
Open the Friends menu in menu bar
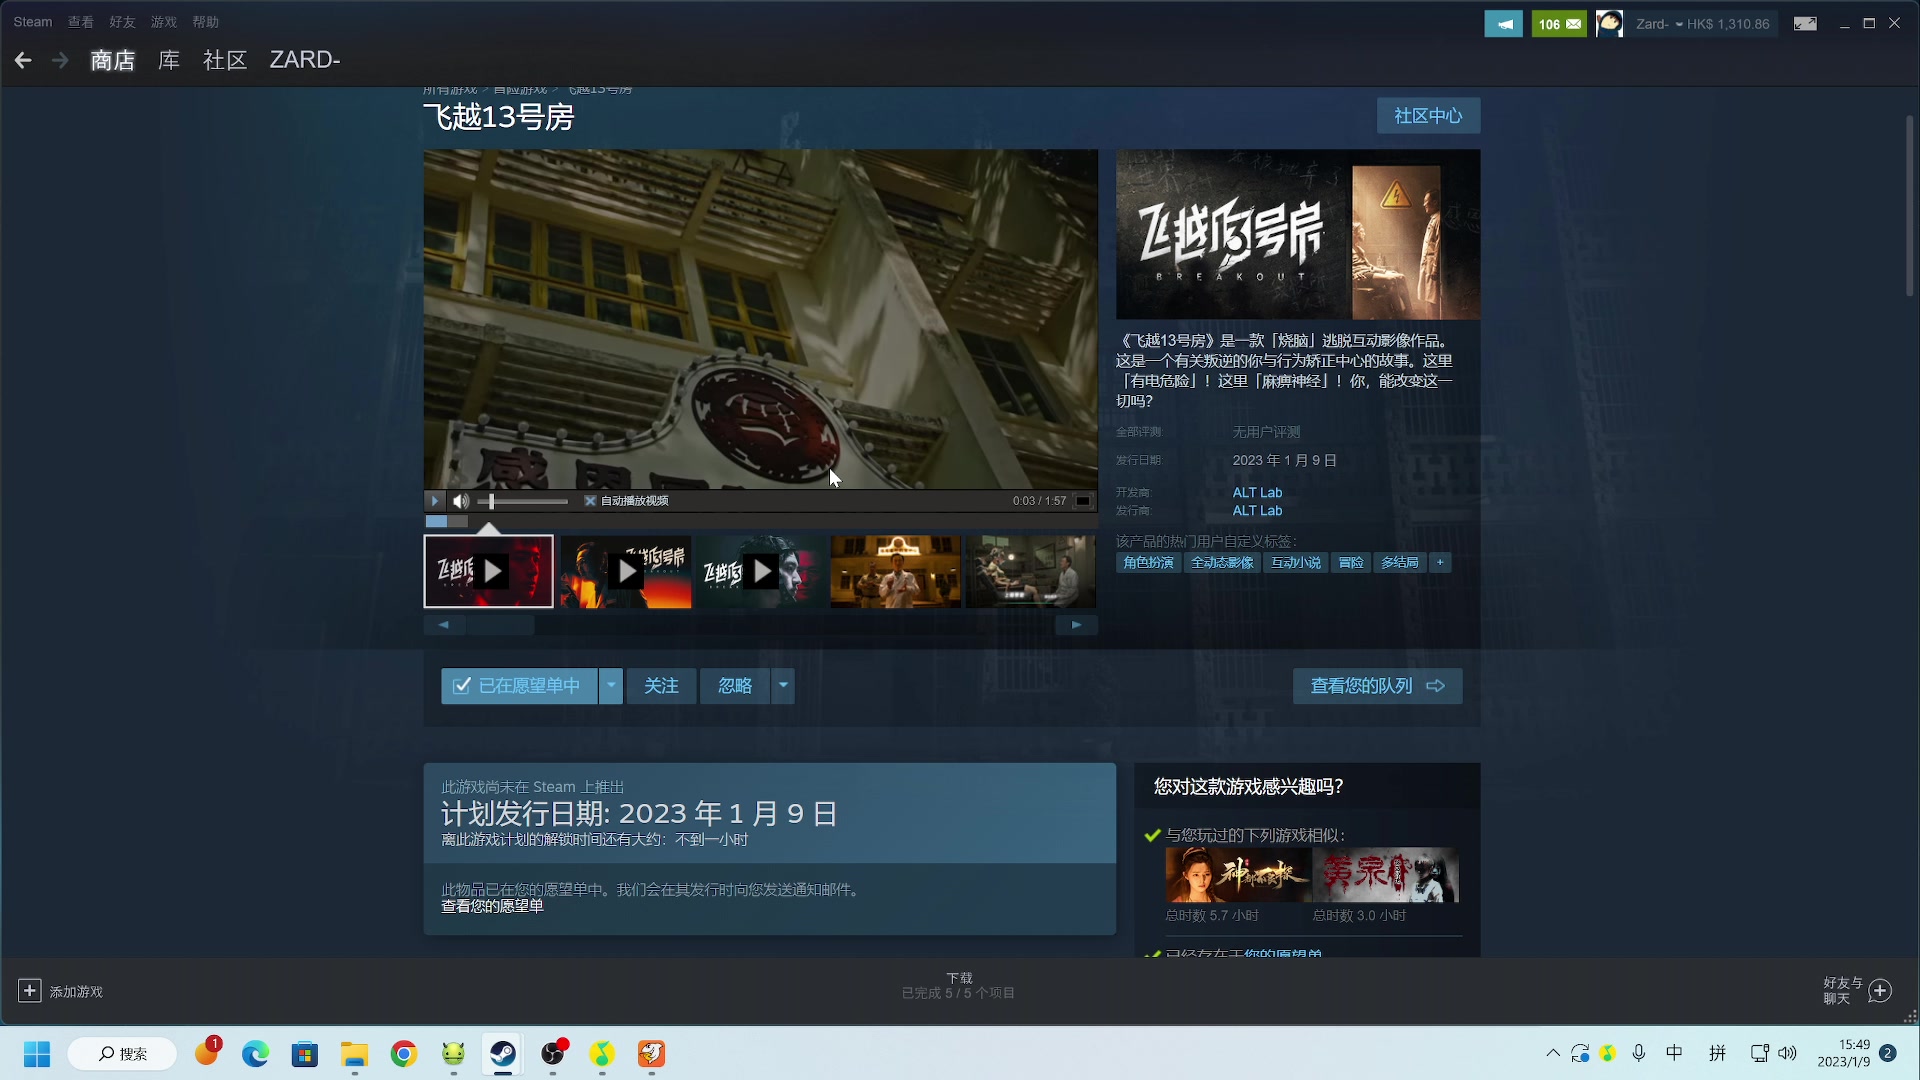tap(122, 22)
